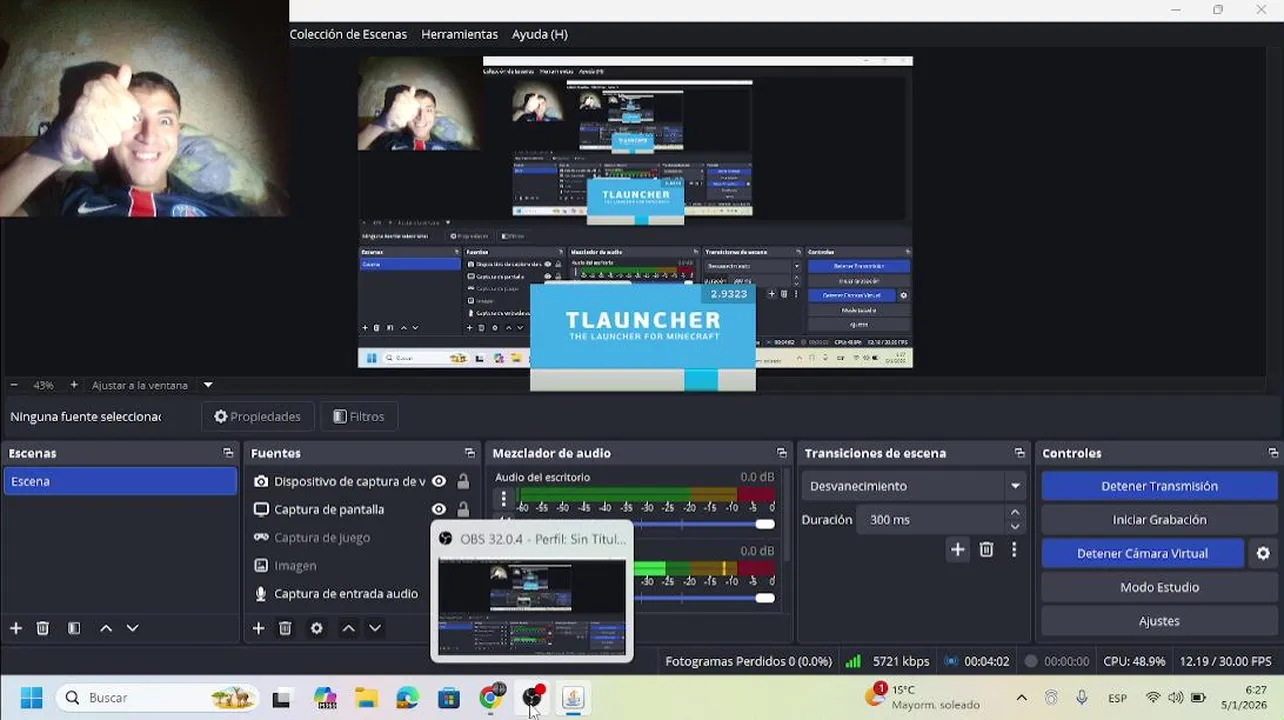Open scene filters icon in Escenas panel
Image resolution: width=1284 pixels, height=720 pixels.
[74, 628]
